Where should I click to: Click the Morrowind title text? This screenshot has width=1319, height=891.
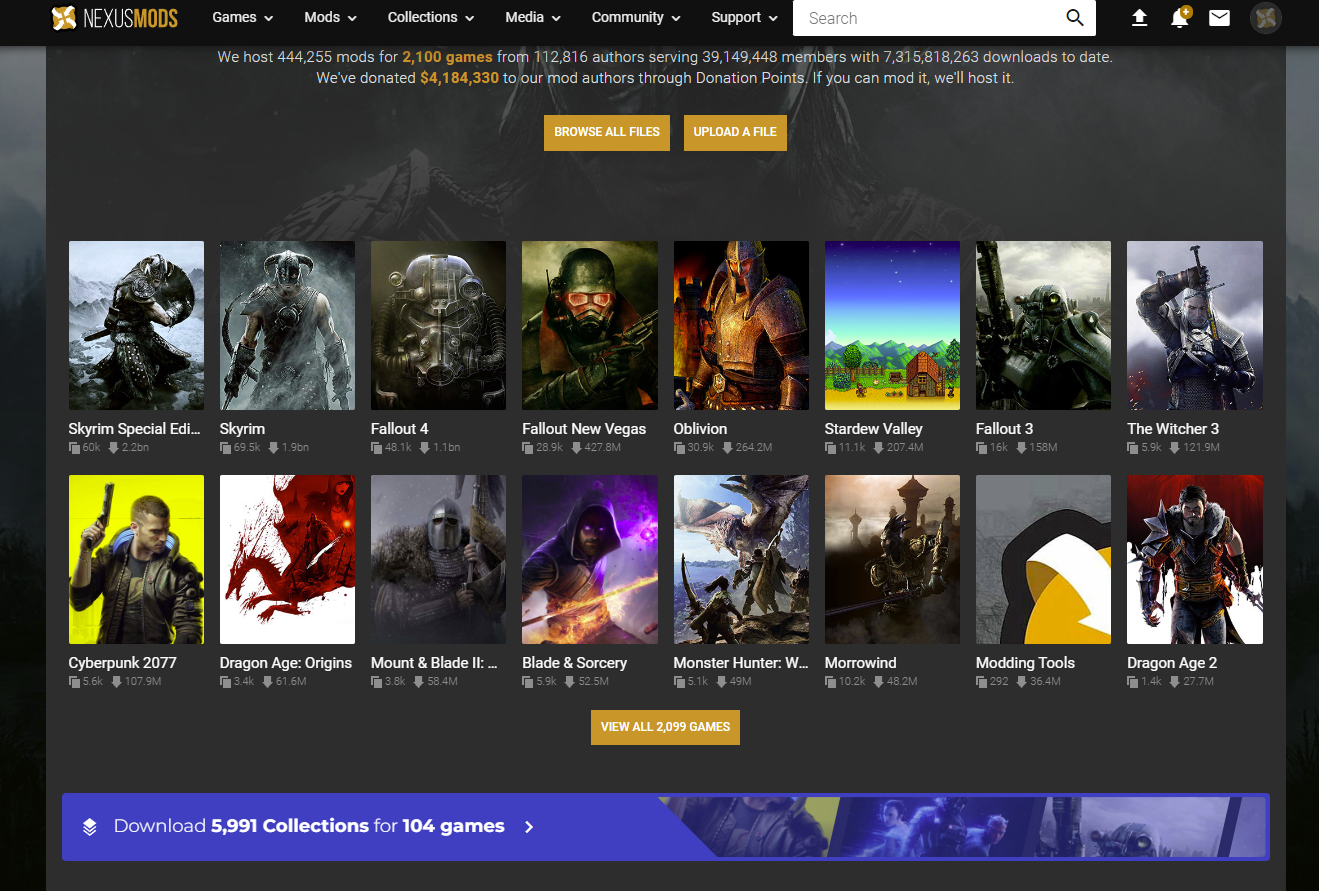[x=860, y=662]
